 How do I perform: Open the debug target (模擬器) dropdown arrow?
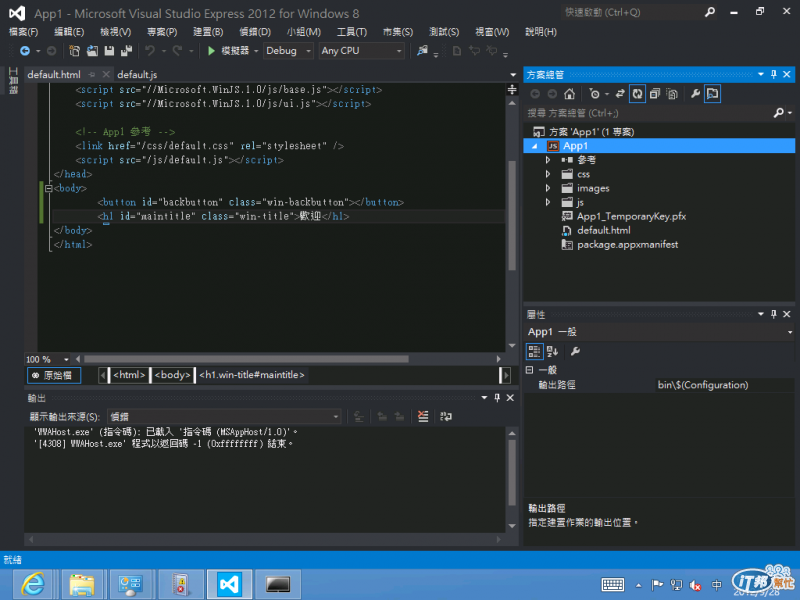pyautogui.click(x=256, y=51)
